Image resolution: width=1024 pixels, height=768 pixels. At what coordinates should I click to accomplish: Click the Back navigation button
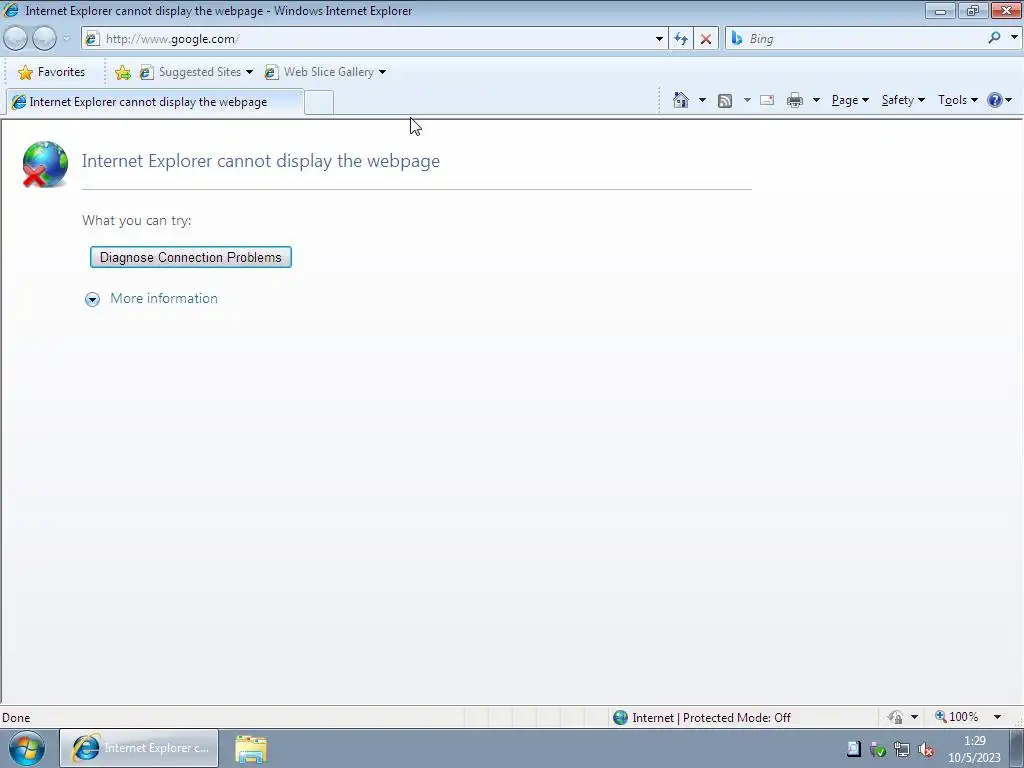pos(16,39)
